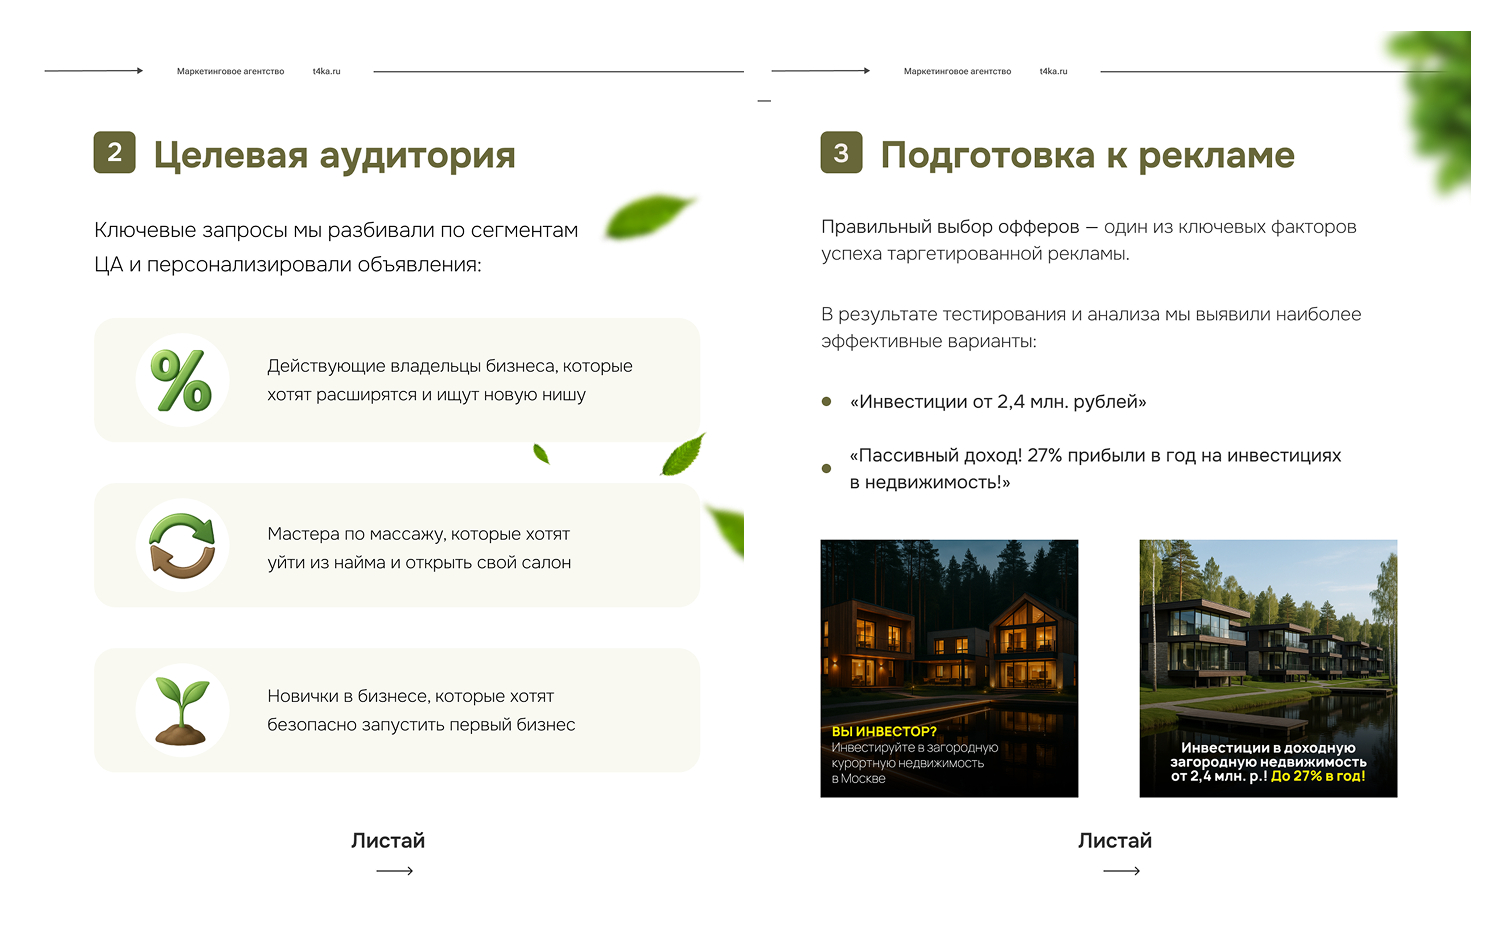Click the card about Мастера по массажу
The height and width of the screenshot is (936, 1500).
click(x=397, y=546)
